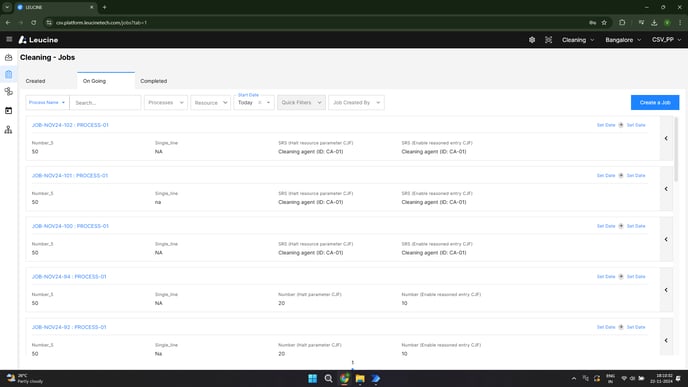
Task: Open the hierarchy tree icon in sidebar
Action: point(8,130)
